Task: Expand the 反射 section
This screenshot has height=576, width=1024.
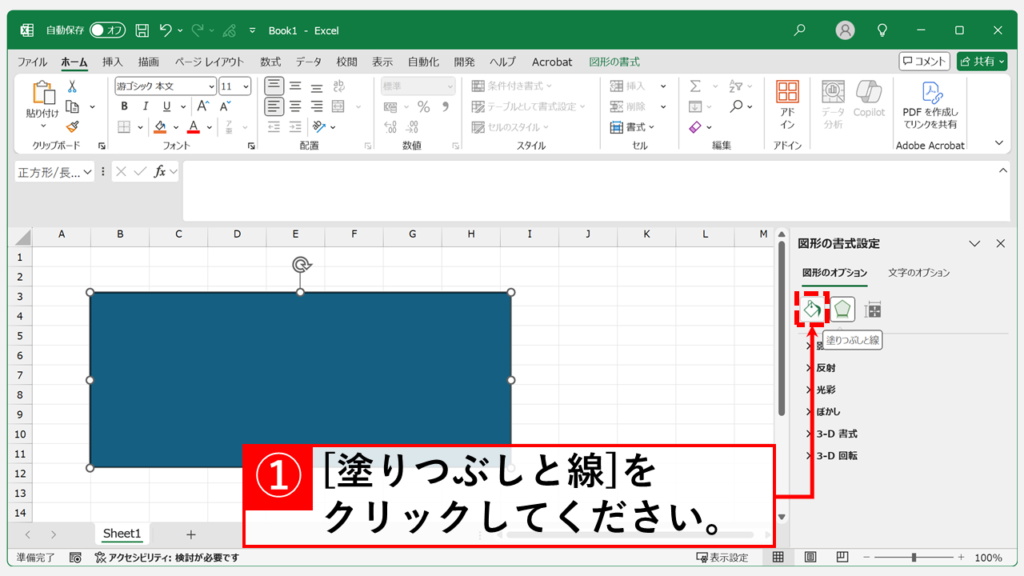Action: tap(825, 368)
